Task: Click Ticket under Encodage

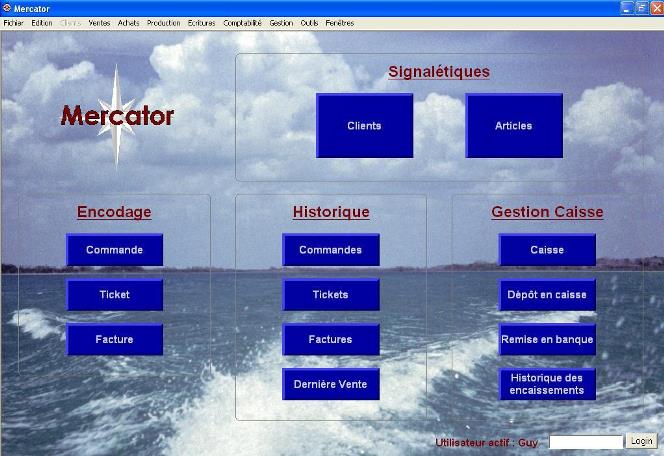Action: pyautogui.click(x=114, y=295)
